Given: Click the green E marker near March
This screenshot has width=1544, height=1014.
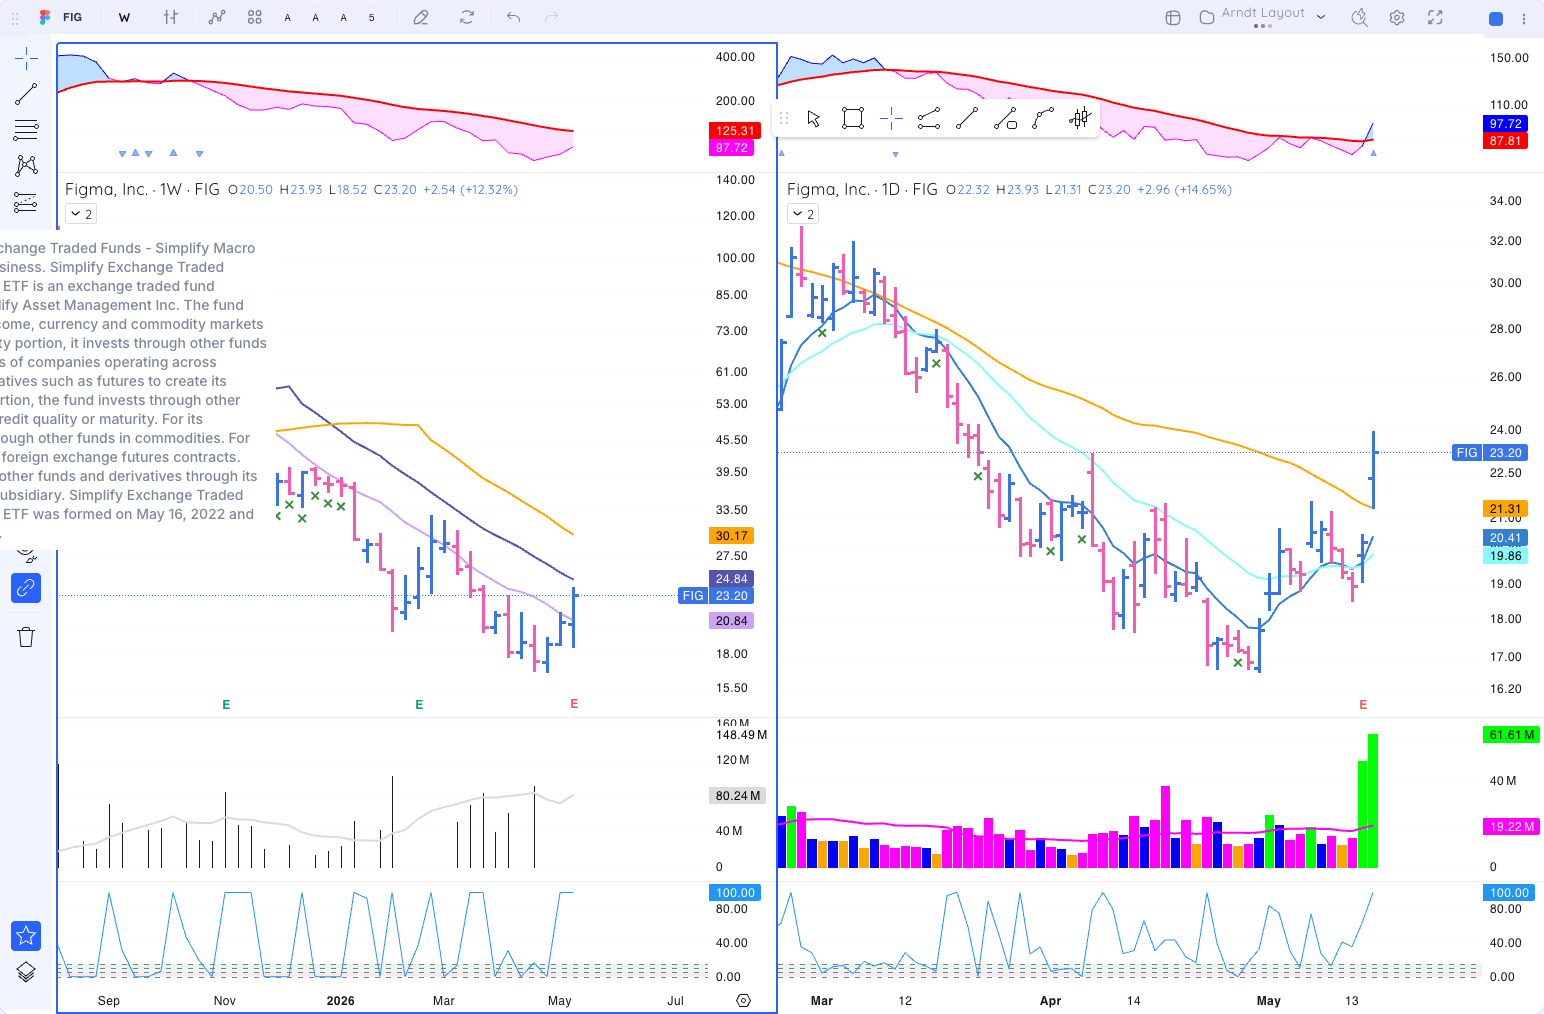Looking at the screenshot, I should click(419, 705).
